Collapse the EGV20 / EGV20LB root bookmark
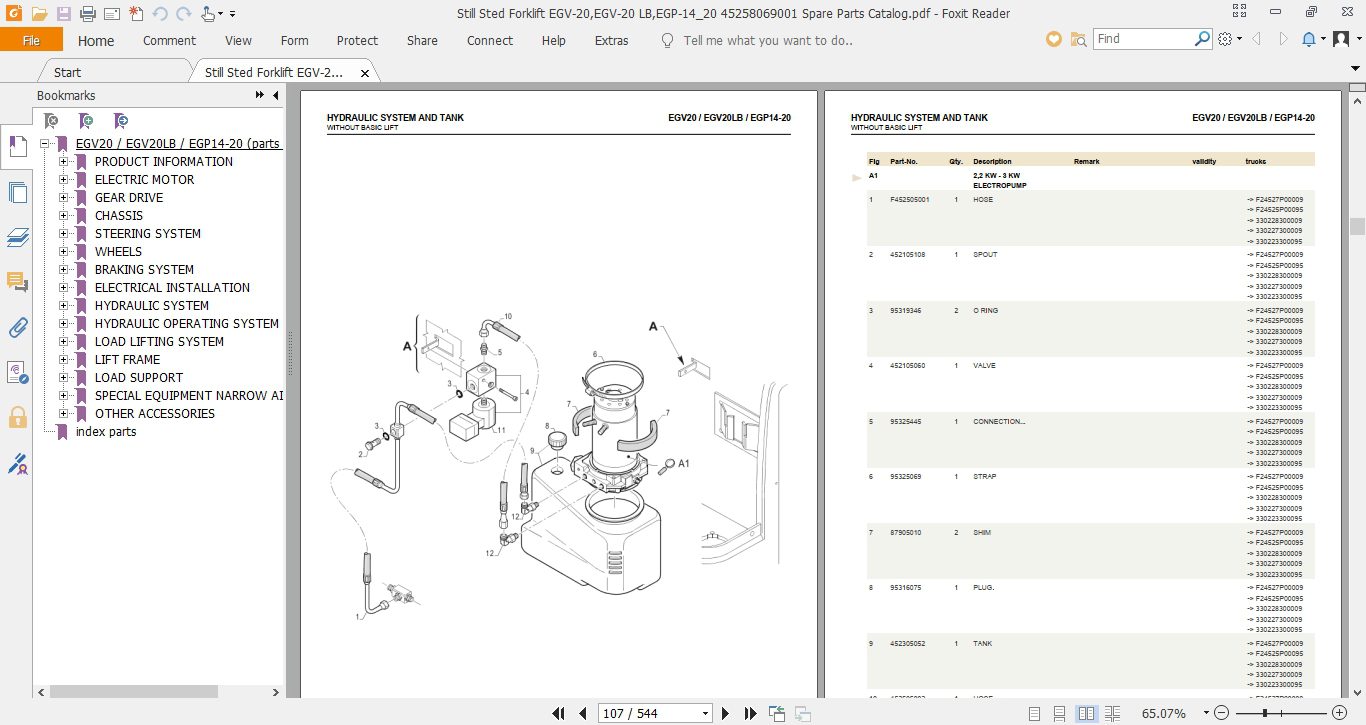Screen dimensions: 1366x725 click(45, 144)
